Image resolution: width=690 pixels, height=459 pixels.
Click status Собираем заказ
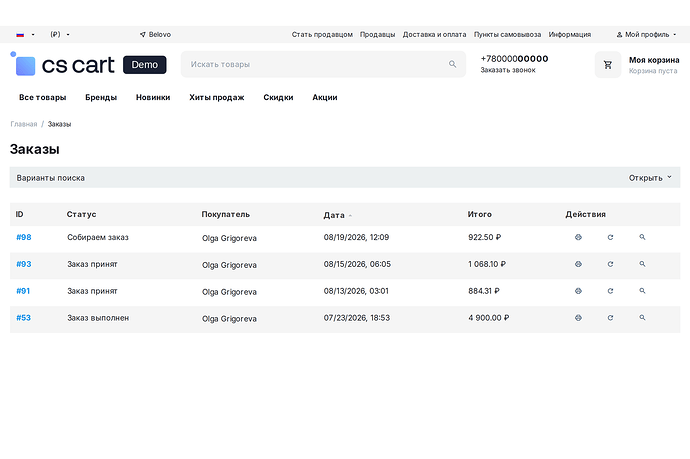click(98, 237)
